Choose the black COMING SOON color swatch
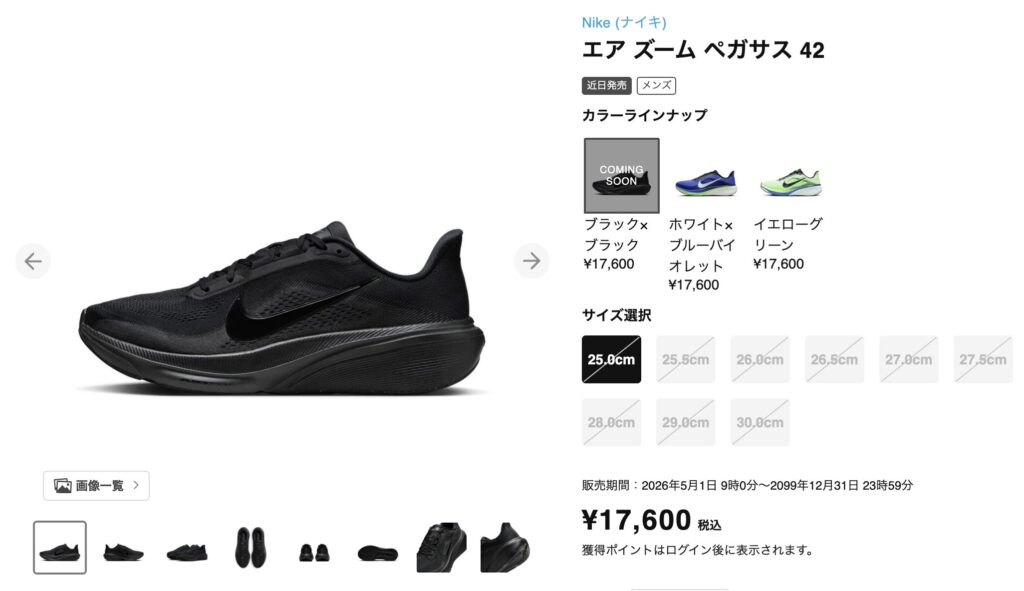The width and height of the screenshot is (1024, 591). tap(621, 175)
